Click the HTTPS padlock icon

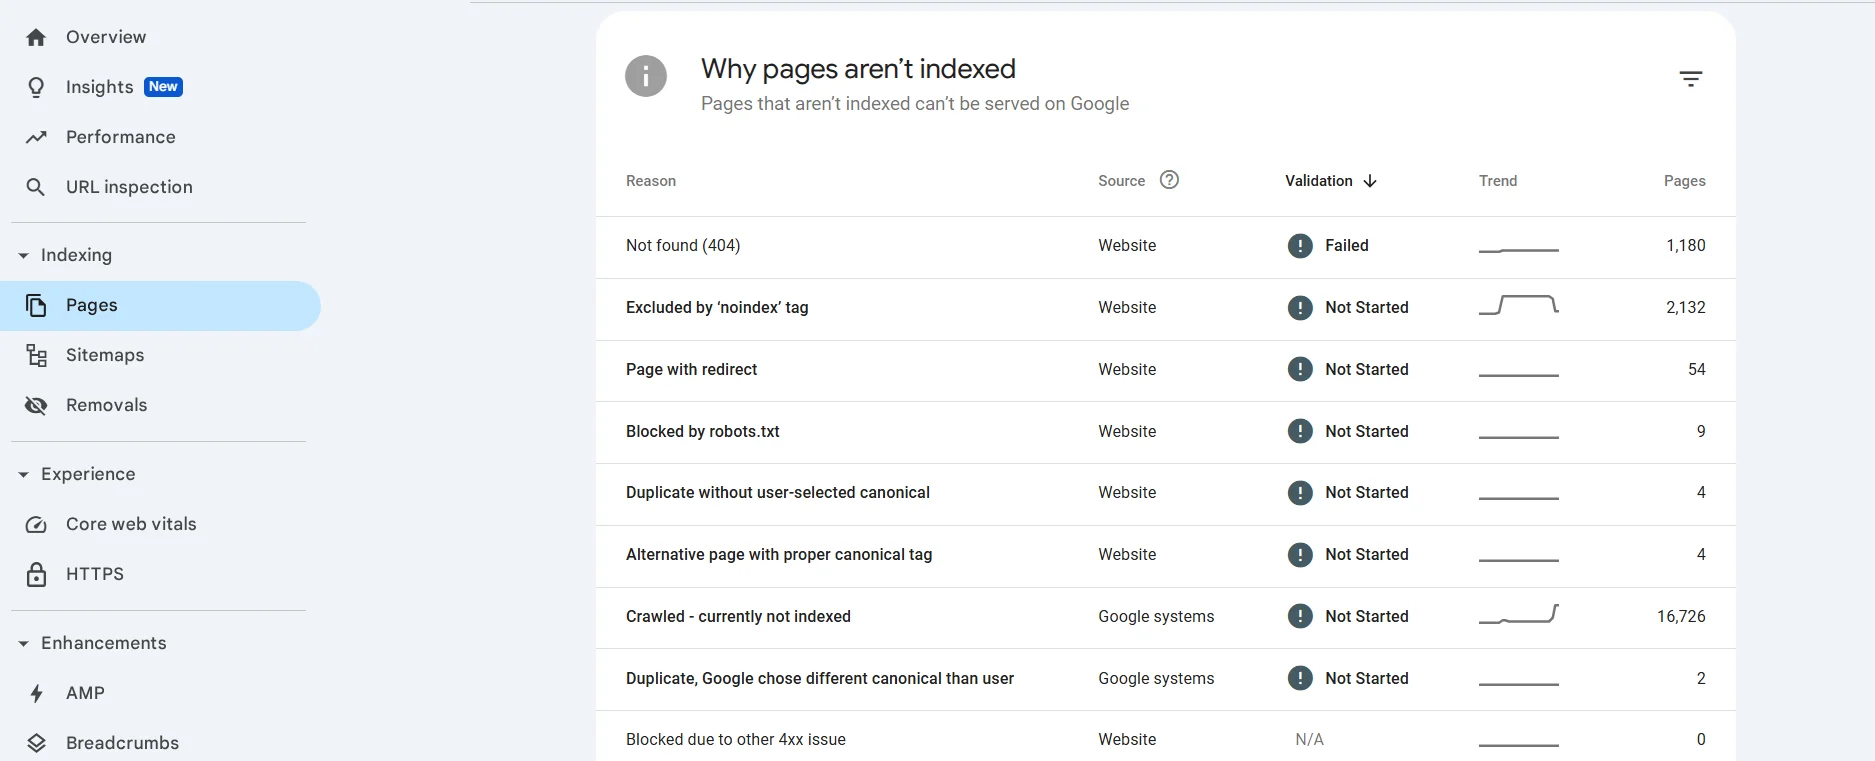(x=36, y=574)
